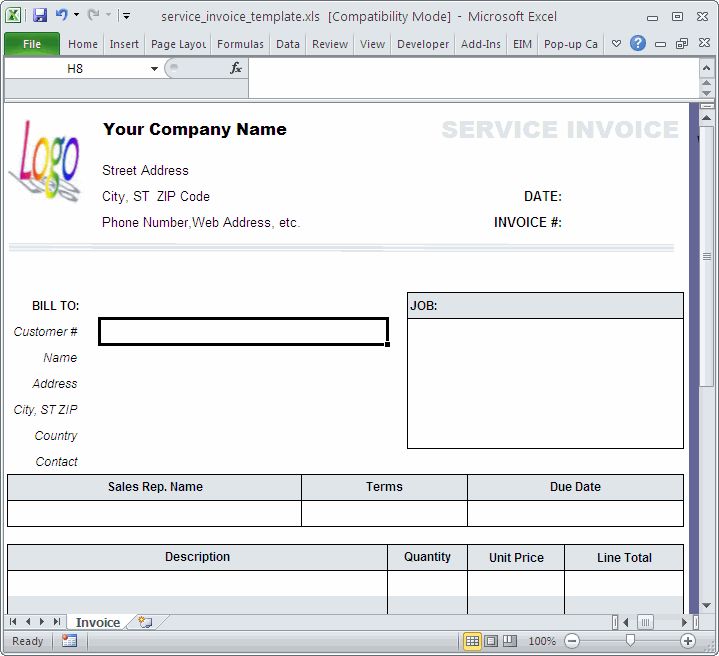
Task: Select the Phone Number, Web Address cell
Action: (x=201, y=223)
